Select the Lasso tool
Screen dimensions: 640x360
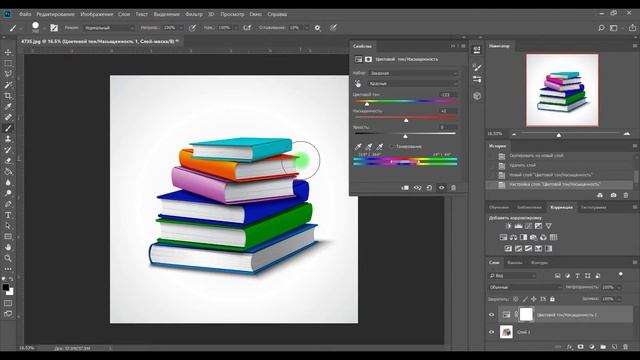click(8, 74)
